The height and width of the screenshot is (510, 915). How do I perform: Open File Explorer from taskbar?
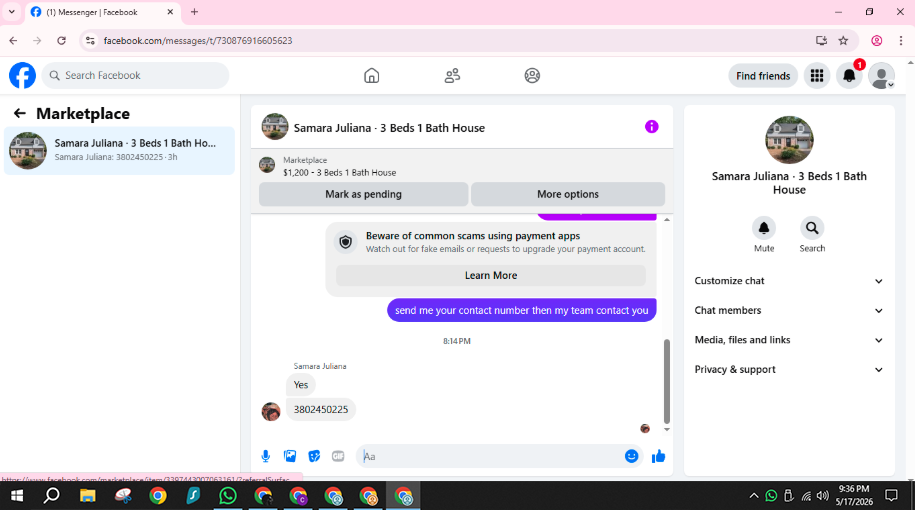click(88, 496)
